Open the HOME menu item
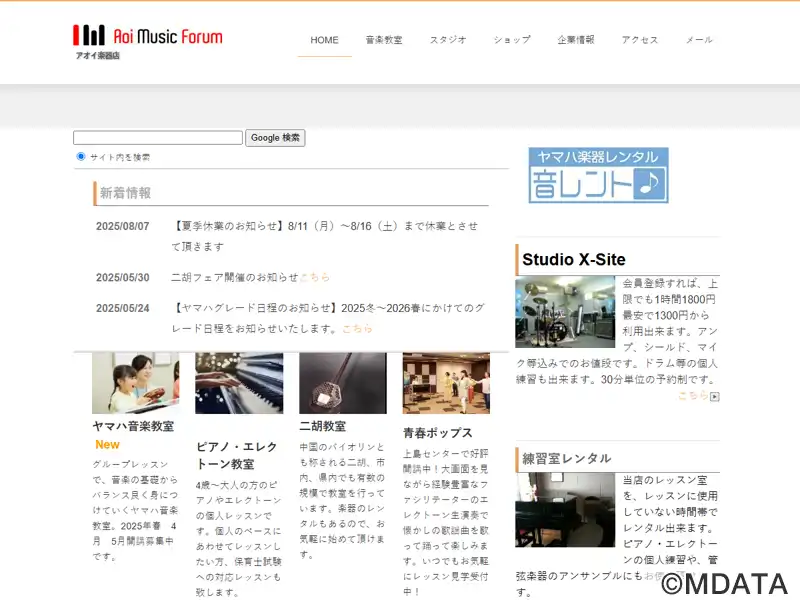 tap(324, 40)
